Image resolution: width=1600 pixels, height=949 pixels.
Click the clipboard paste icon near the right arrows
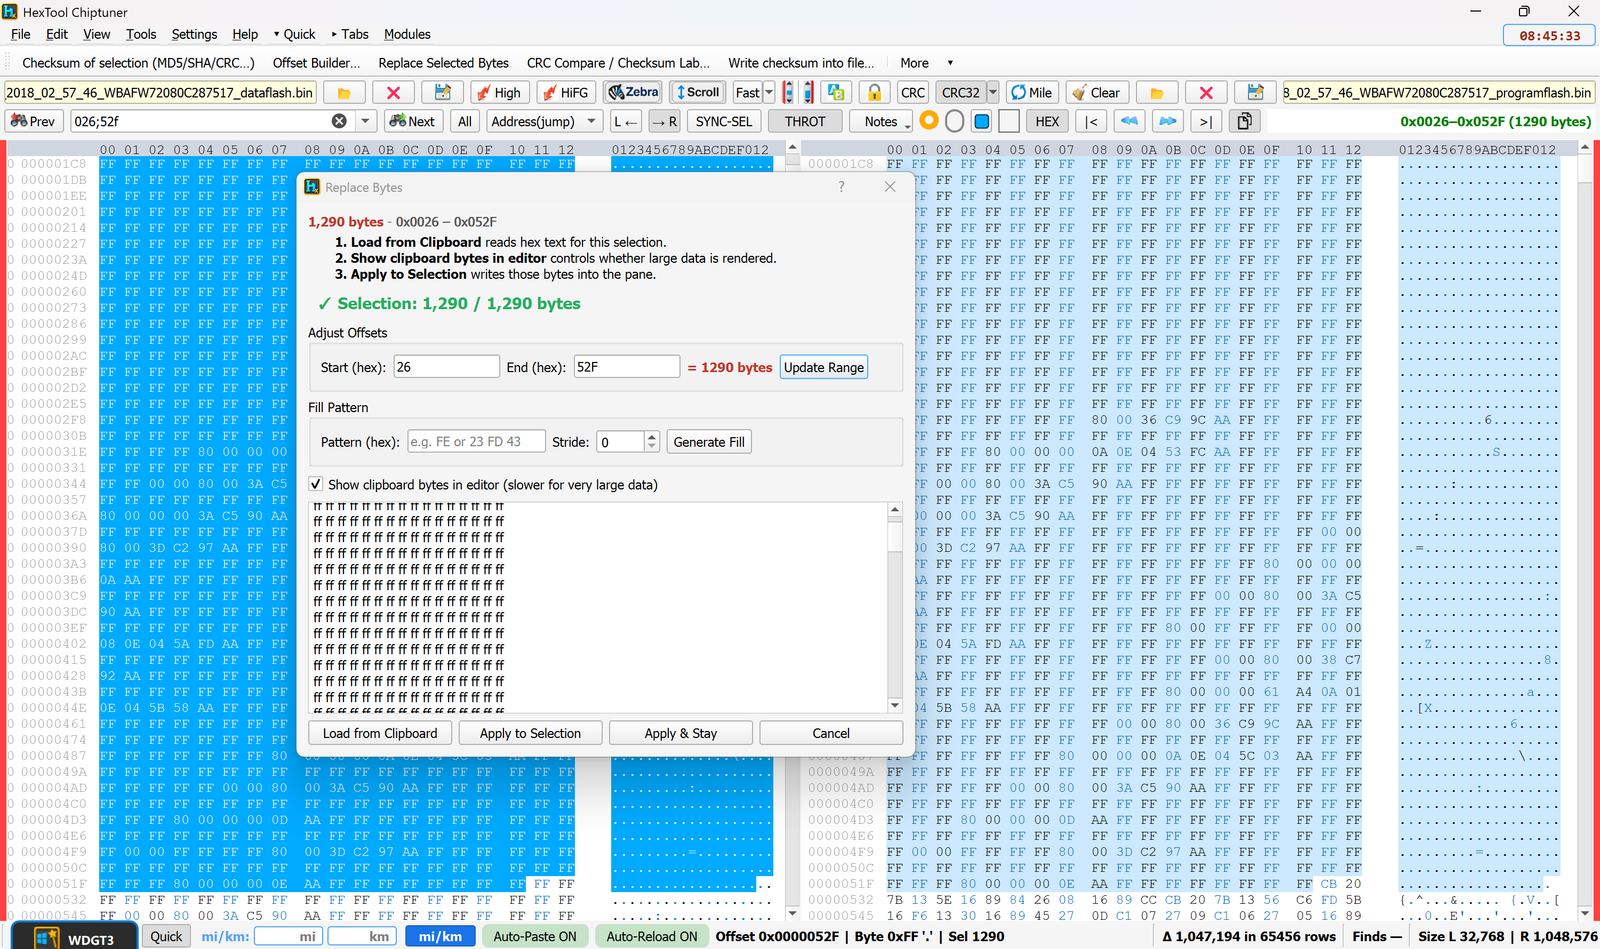pyautogui.click(x=1244, y=120)
